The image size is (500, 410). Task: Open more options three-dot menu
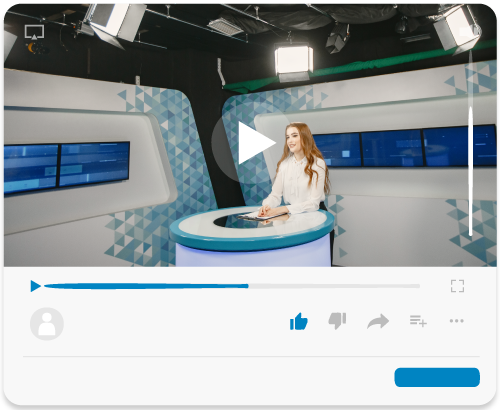click(456, 321)
